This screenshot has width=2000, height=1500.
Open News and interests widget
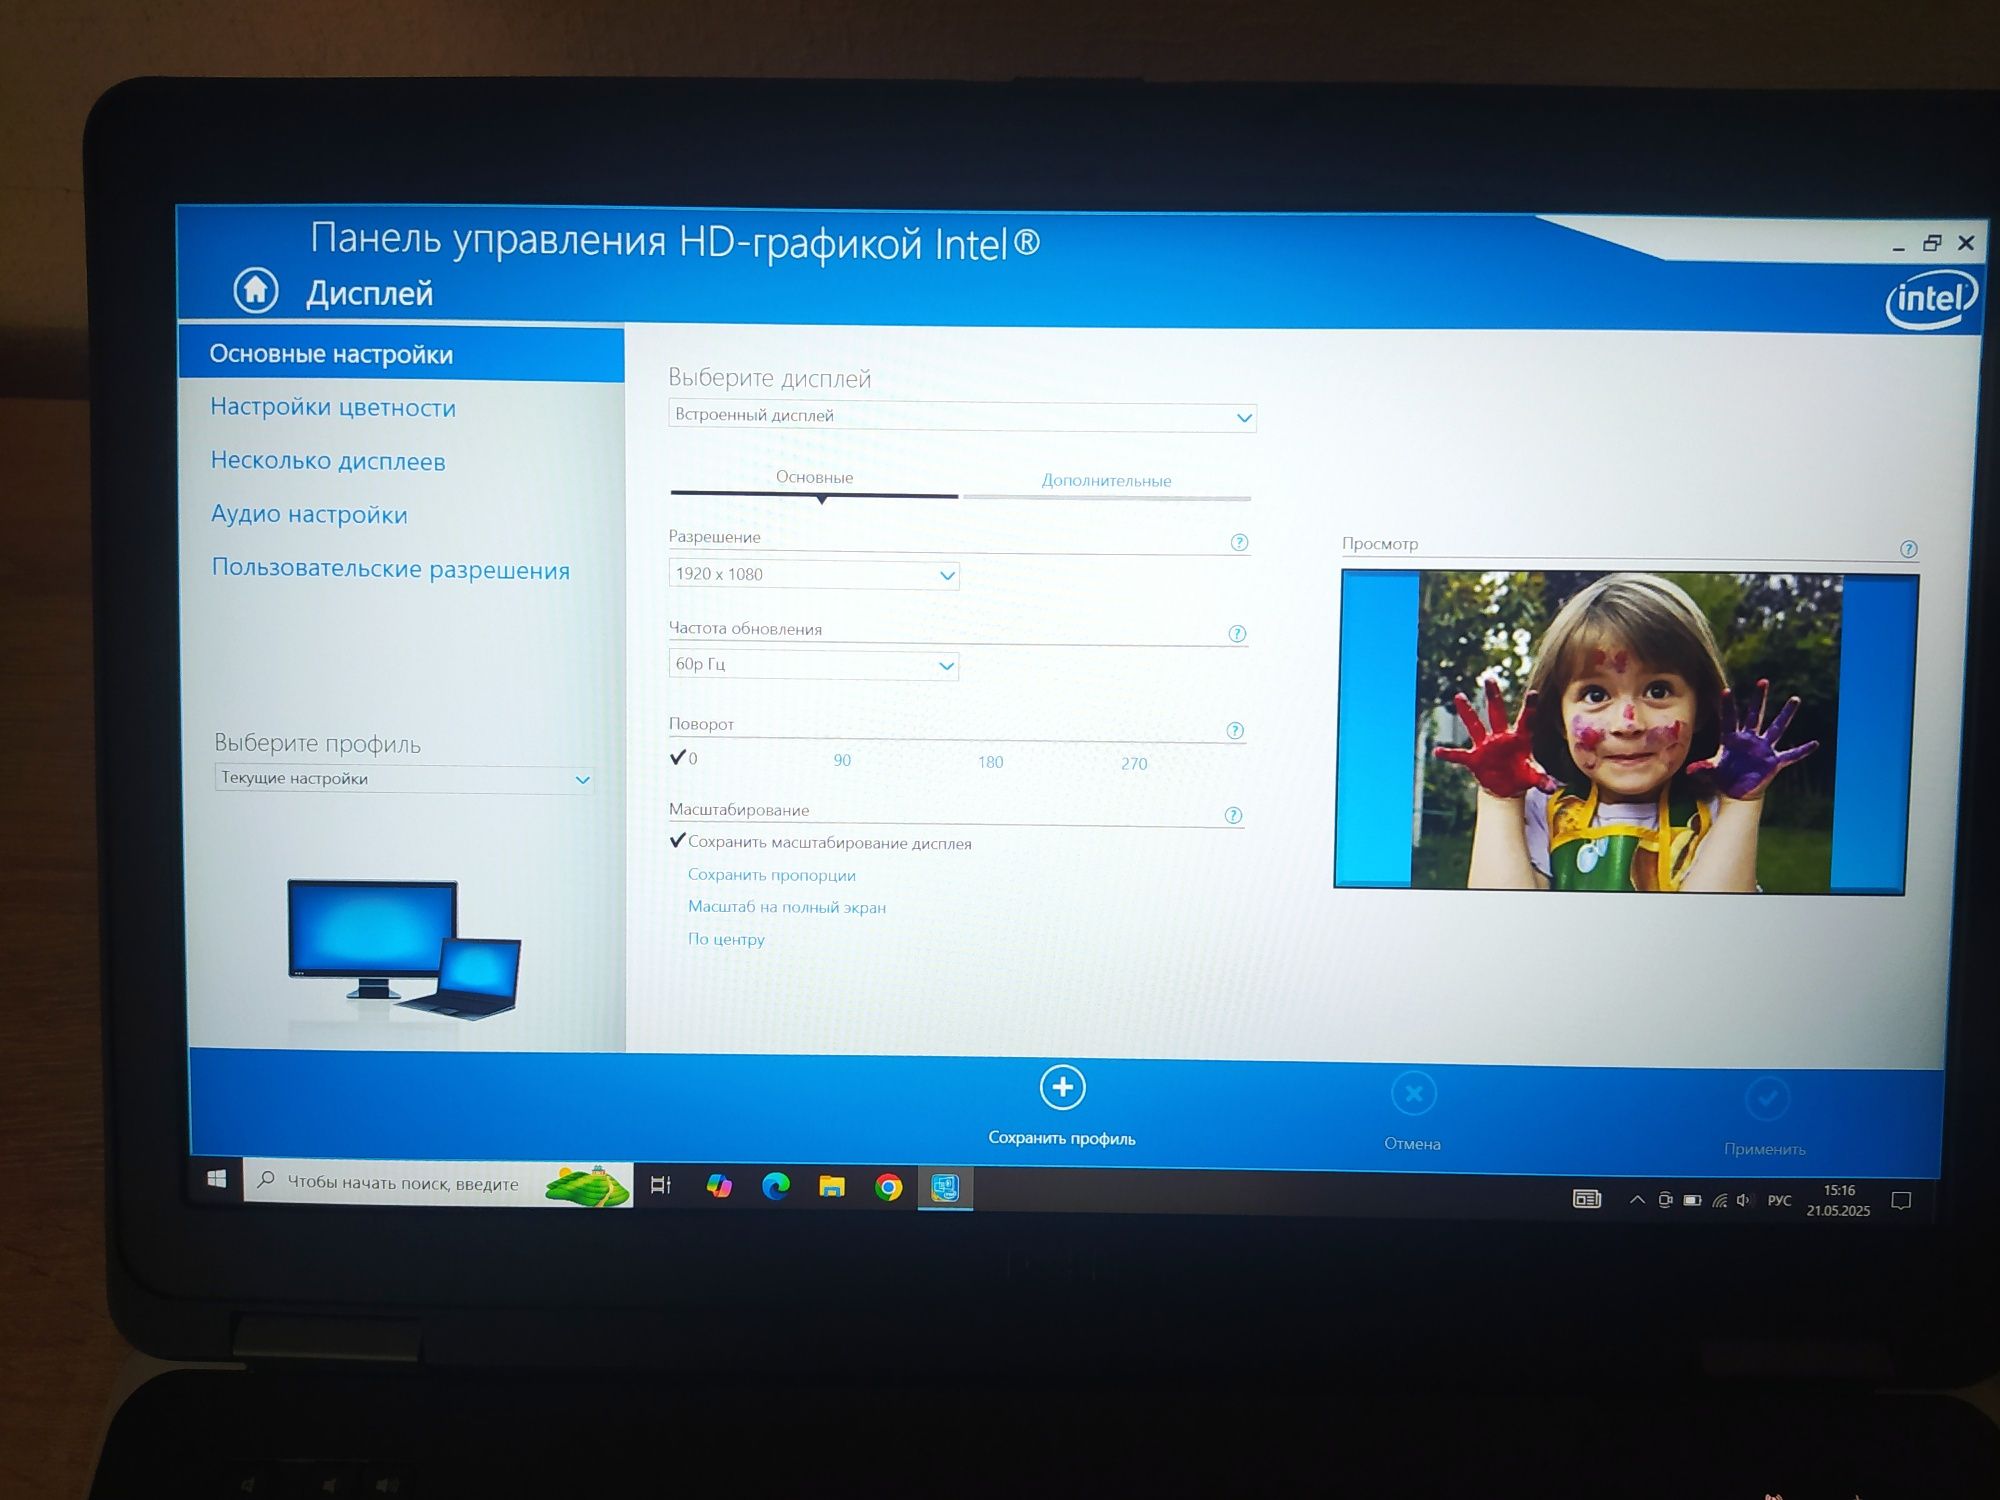[1587, 1198]
